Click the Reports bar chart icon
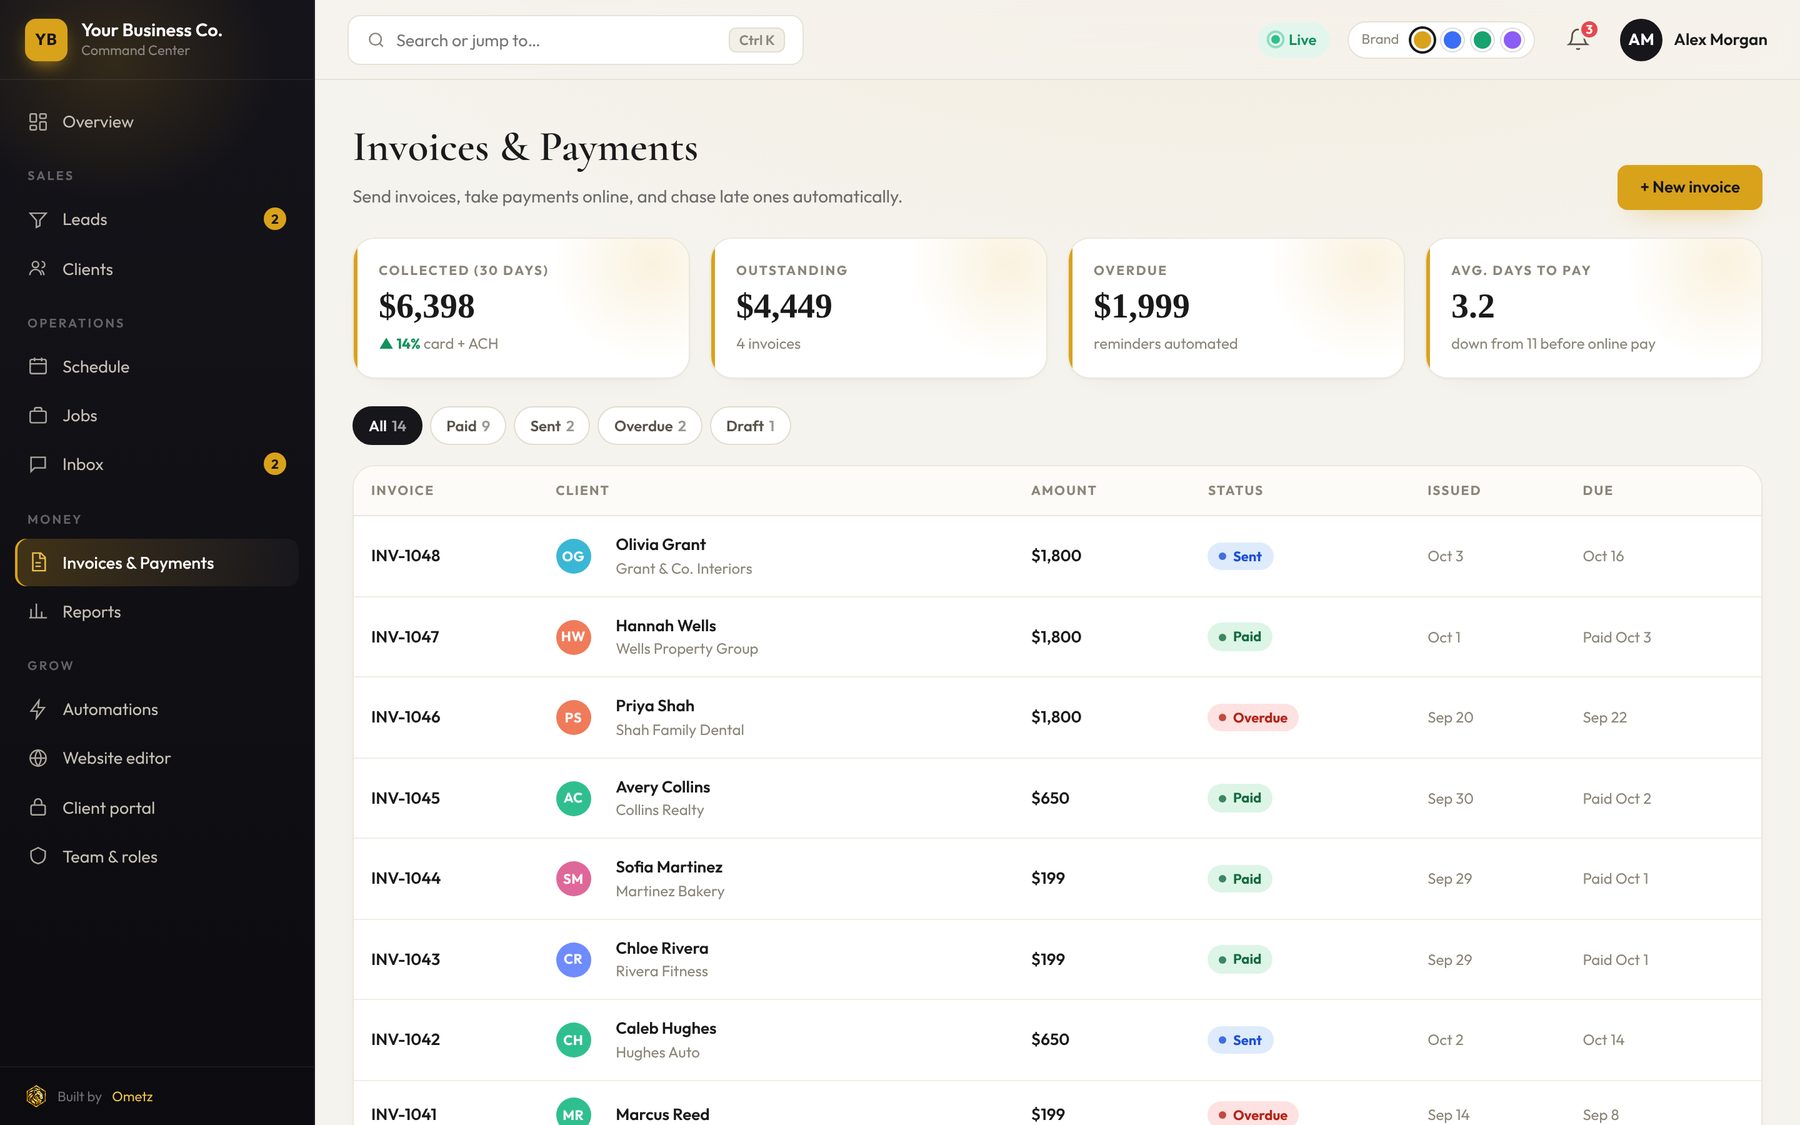Image resolution: width=1800 pixels, height=1125 pixels. pyautogui.click(x=38, y=611)
